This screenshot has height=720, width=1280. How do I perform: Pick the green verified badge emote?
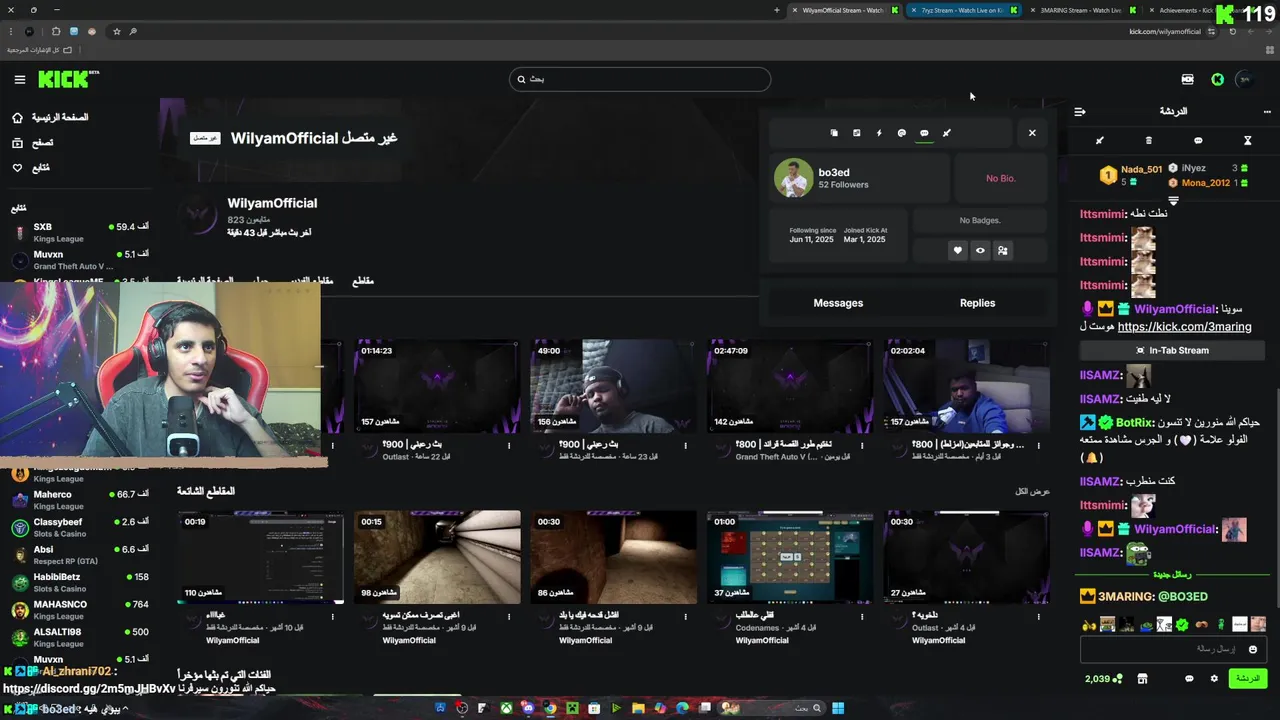1182,625
